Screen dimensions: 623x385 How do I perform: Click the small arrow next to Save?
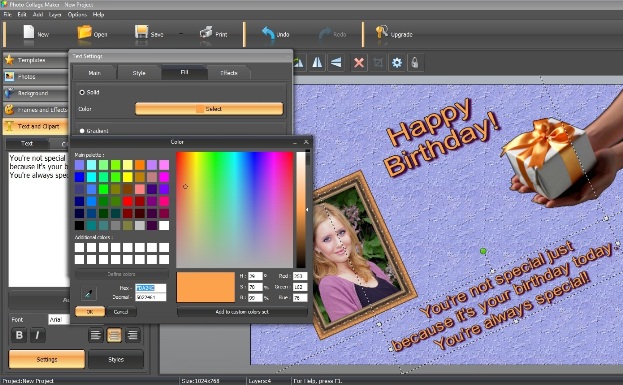(x=181, y=34)
